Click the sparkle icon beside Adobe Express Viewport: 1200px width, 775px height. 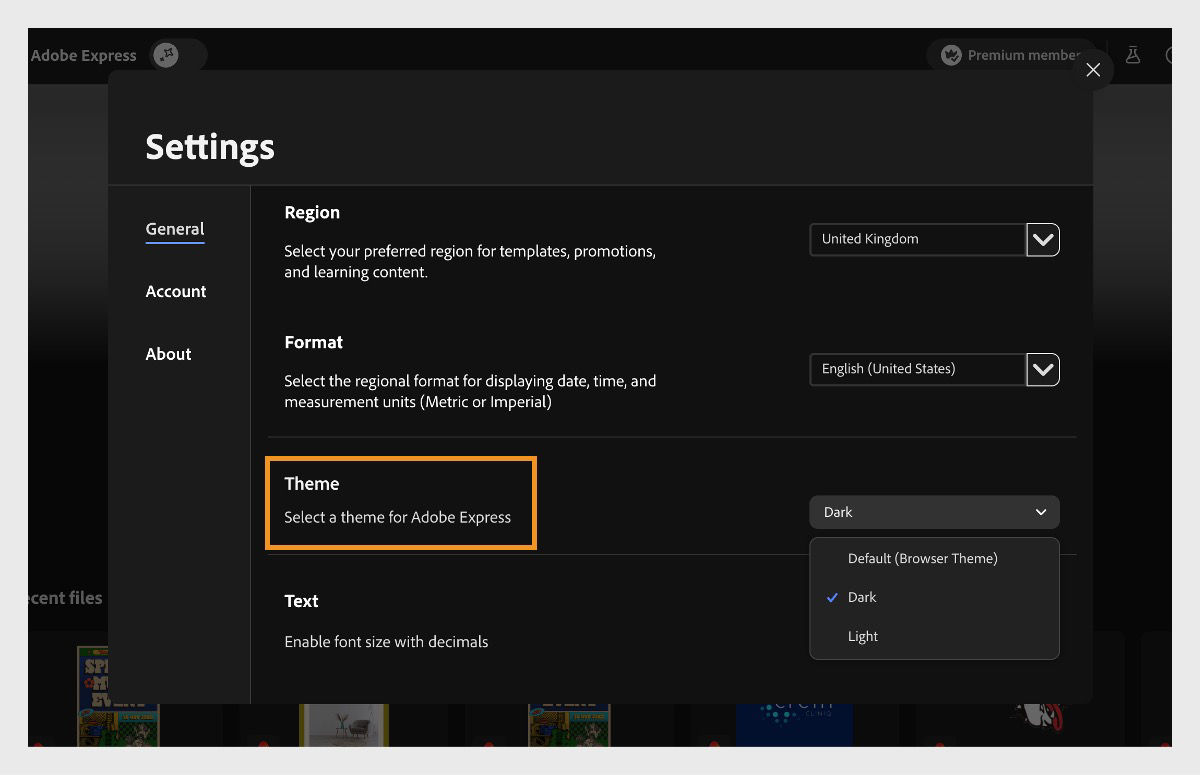pos(166,55)
